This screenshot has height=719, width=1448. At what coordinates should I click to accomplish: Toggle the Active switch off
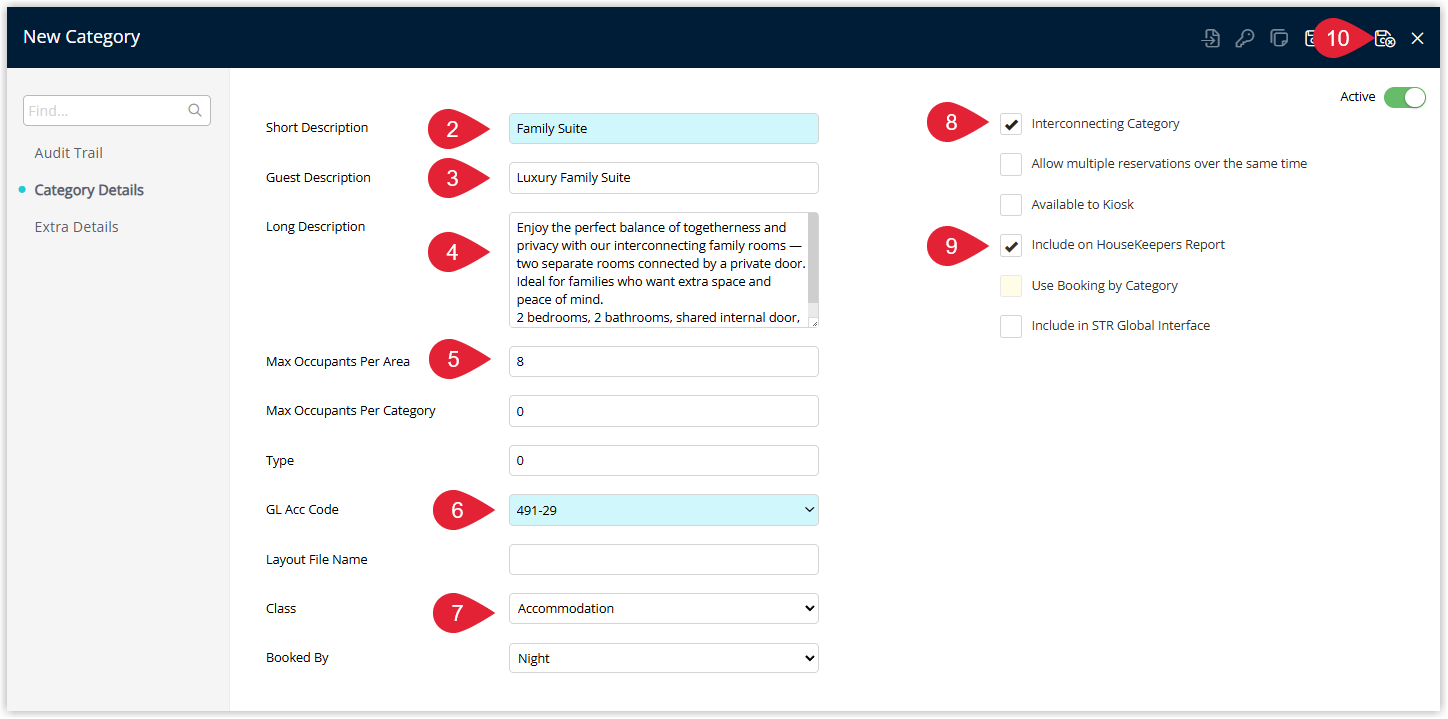pyautogui.click(x=1405, y=97)
